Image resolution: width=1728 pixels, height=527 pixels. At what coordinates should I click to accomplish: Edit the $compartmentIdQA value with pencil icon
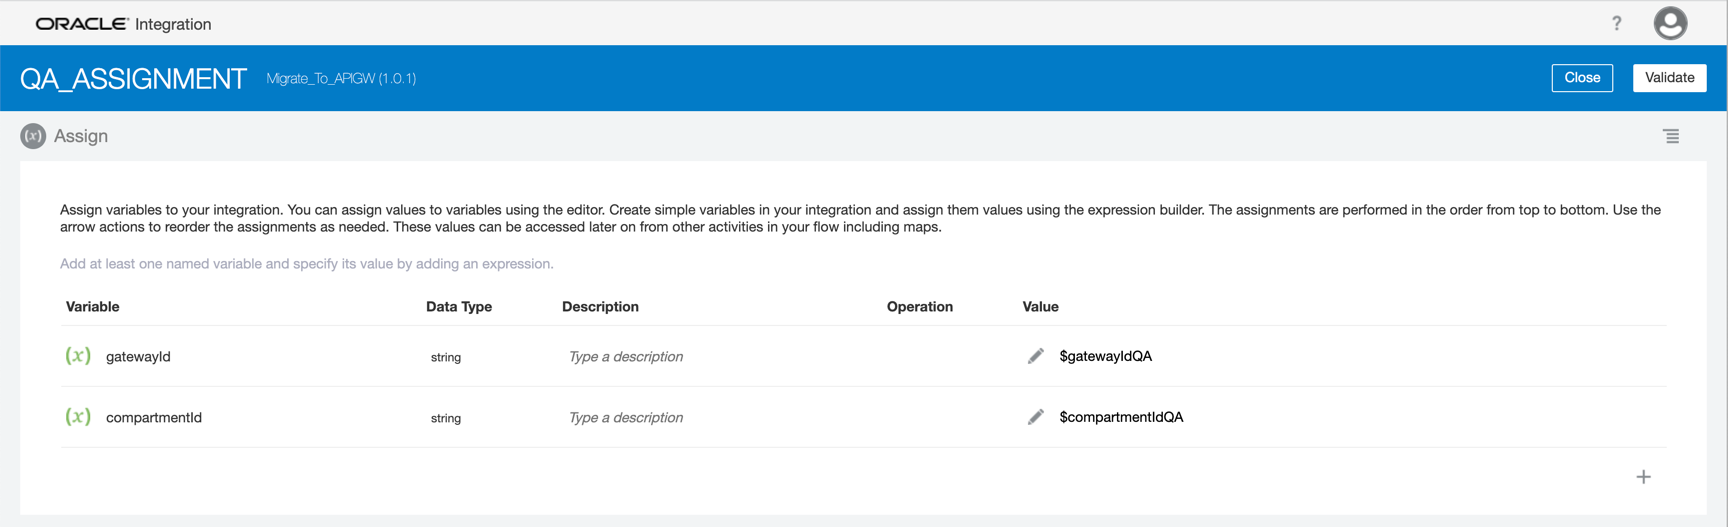(x=1035, y=417)
